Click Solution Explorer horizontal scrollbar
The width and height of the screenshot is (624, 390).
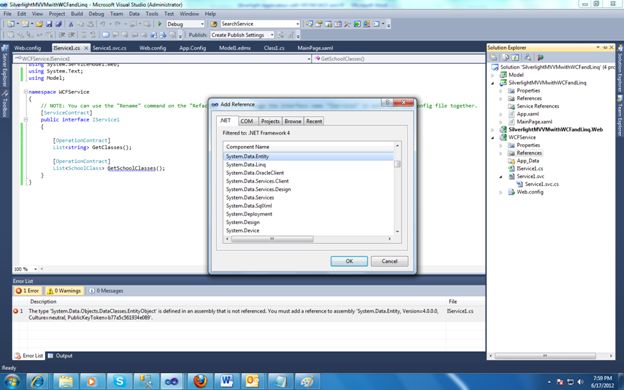point(551,356)
